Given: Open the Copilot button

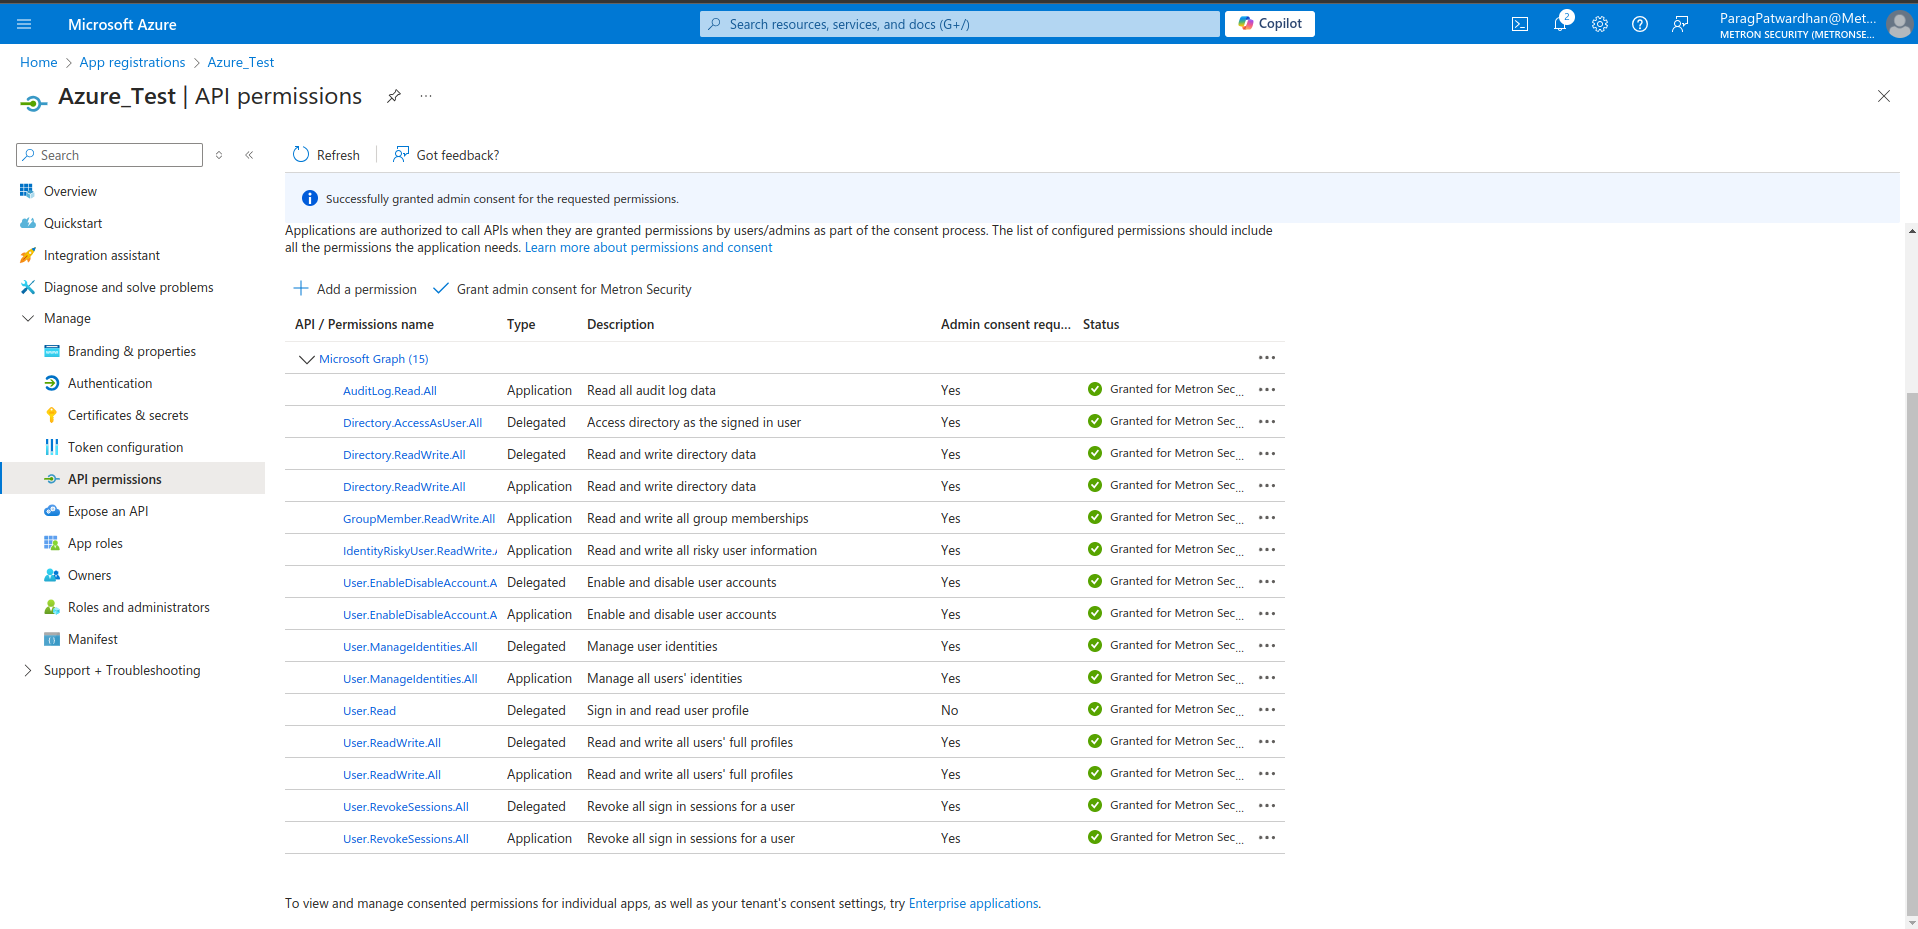Looking at the screenshot, I should point(1270,24).
